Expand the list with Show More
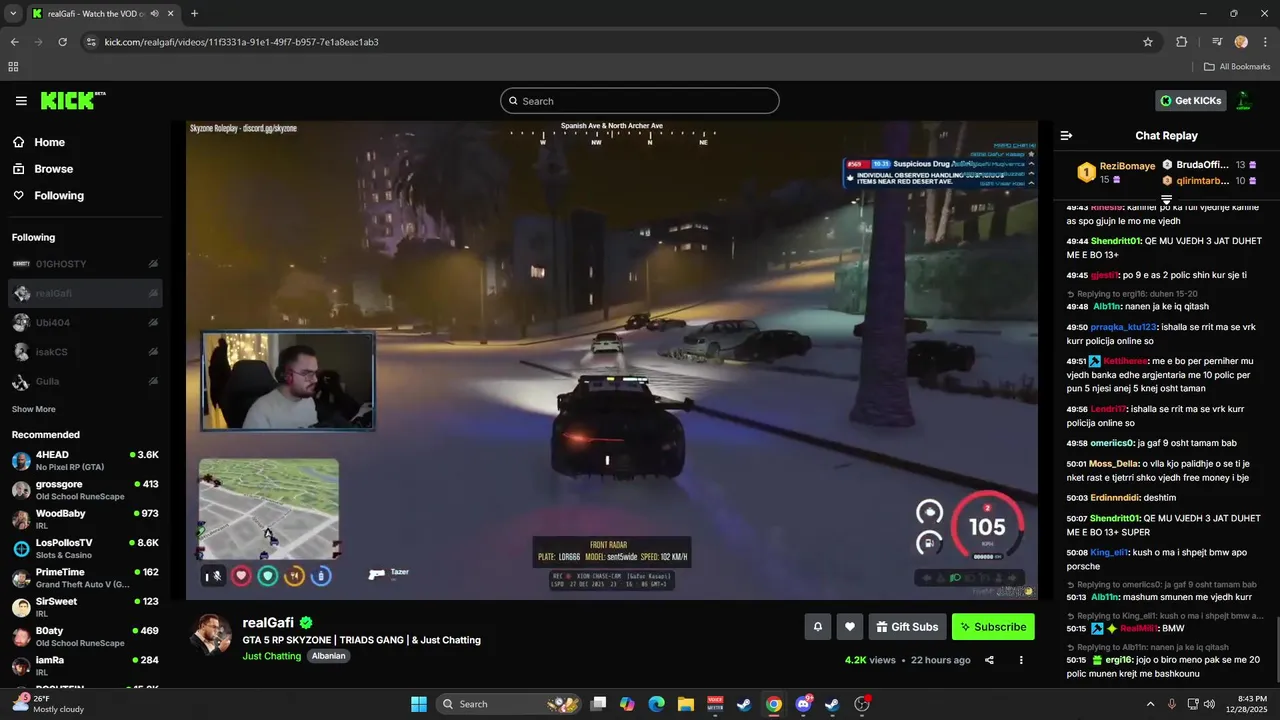The image size is (1280, 720). click(33, 409)
